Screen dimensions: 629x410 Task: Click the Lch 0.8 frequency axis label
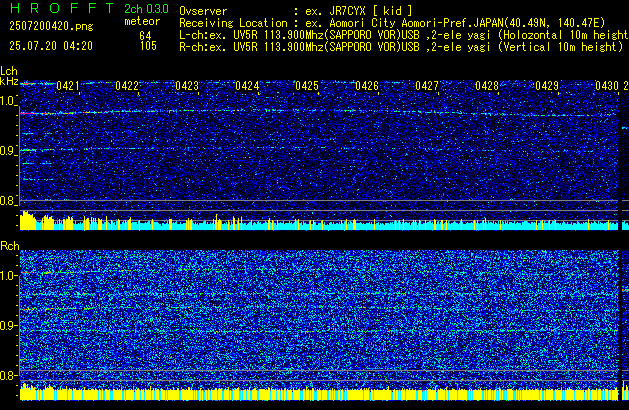(x=8, y=201)
